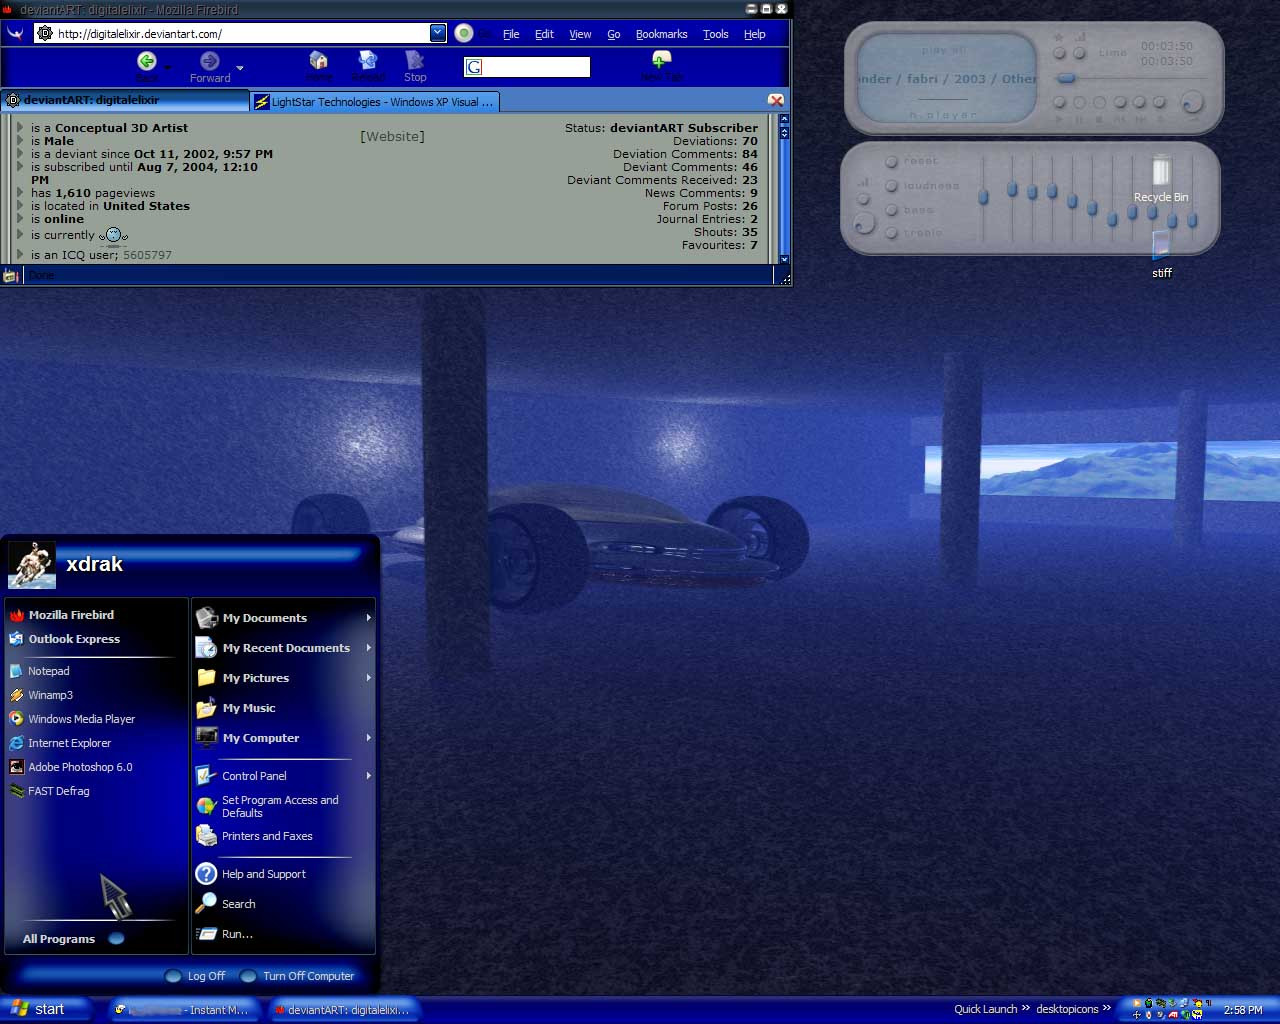Close the current tab with red X
This screenshot has height=1024, width=1280.
point(775,100)
